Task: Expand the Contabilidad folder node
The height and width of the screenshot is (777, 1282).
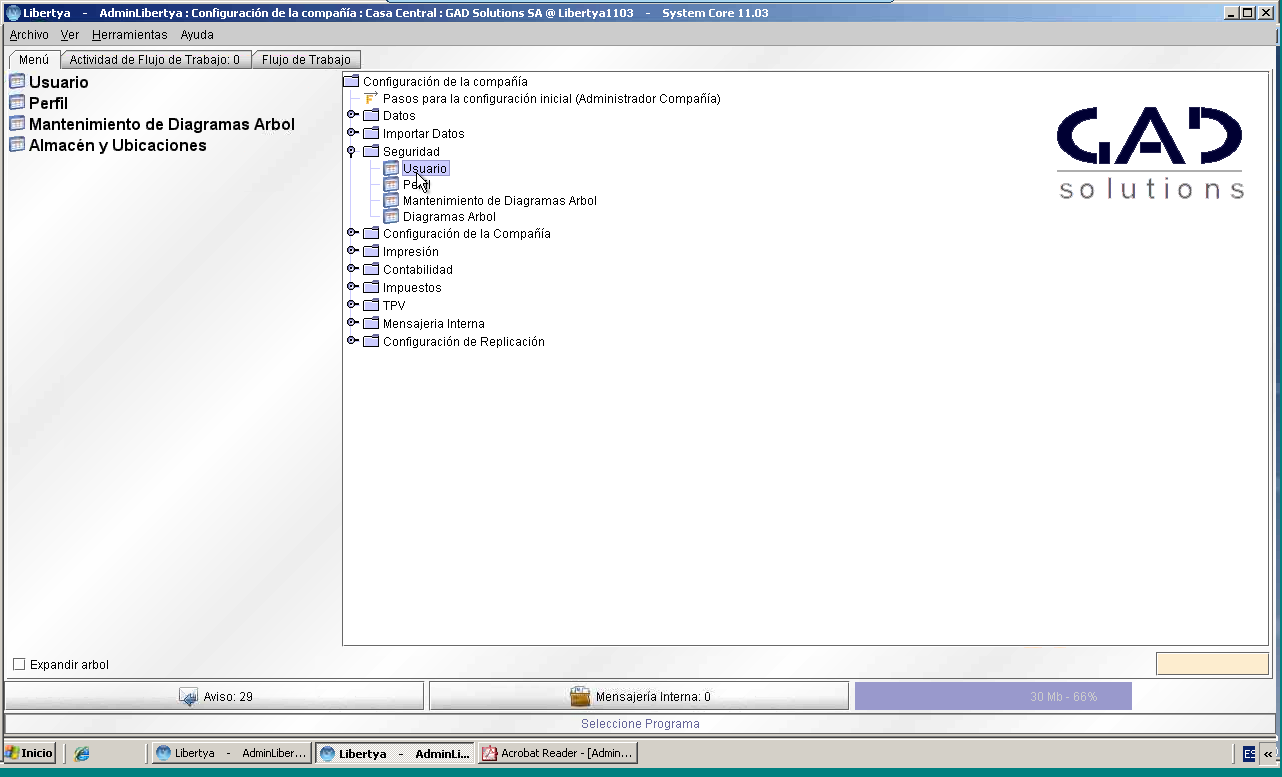Action: click(352, 269)
